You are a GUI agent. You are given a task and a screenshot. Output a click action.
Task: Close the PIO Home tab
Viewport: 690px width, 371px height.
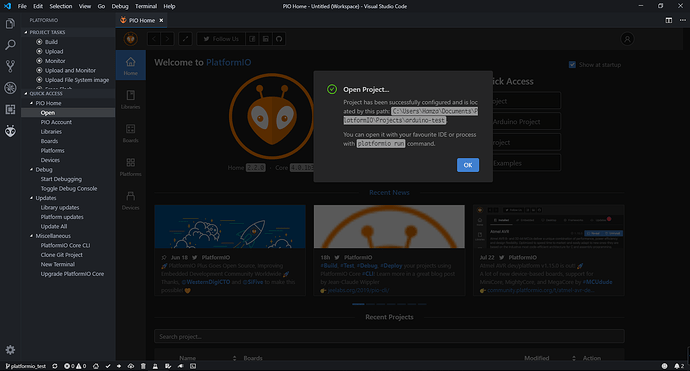161,20
